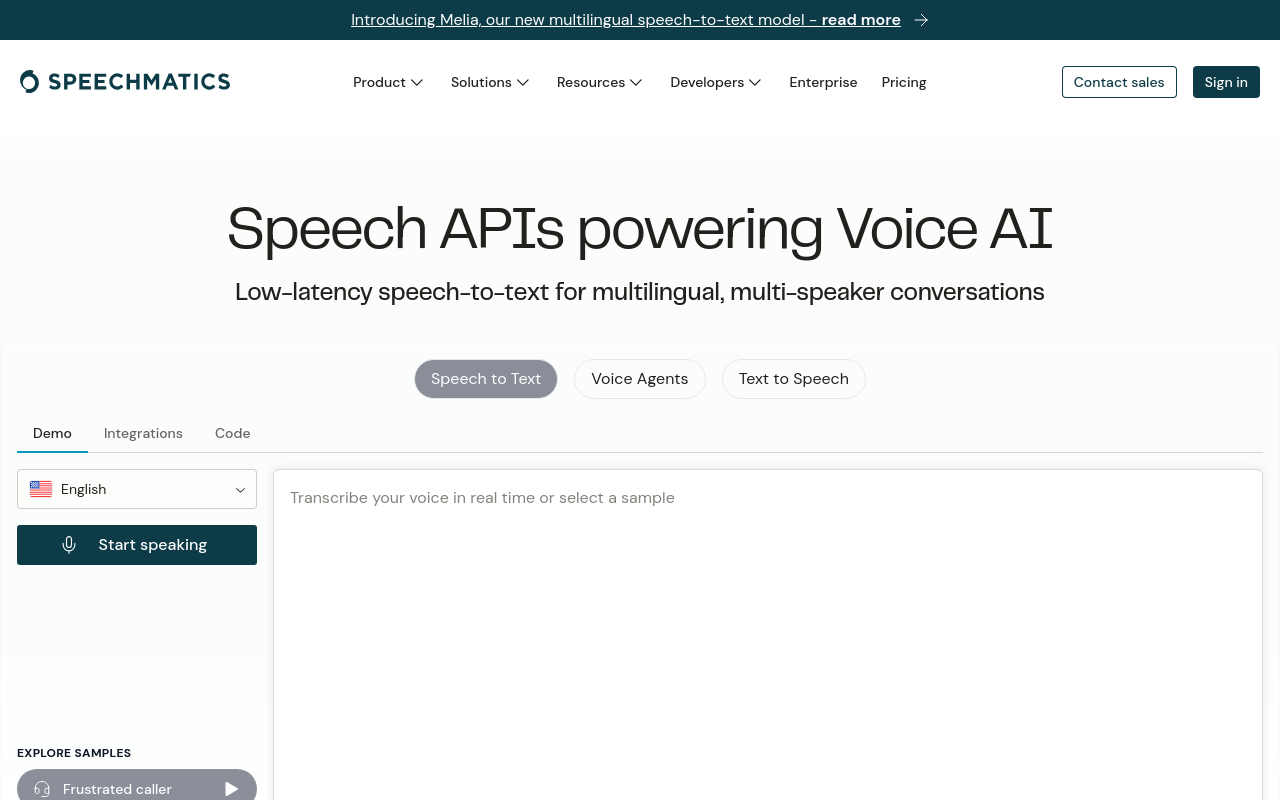
Task: Click the Sign in button
Action: coord(1226,82)
